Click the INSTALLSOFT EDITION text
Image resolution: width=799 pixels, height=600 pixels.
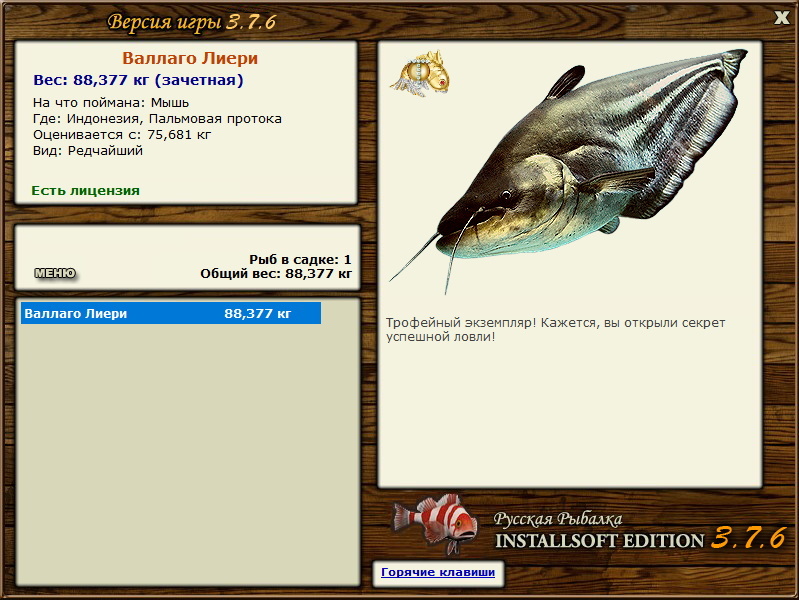pyautogui.click(x=600, y=541)
